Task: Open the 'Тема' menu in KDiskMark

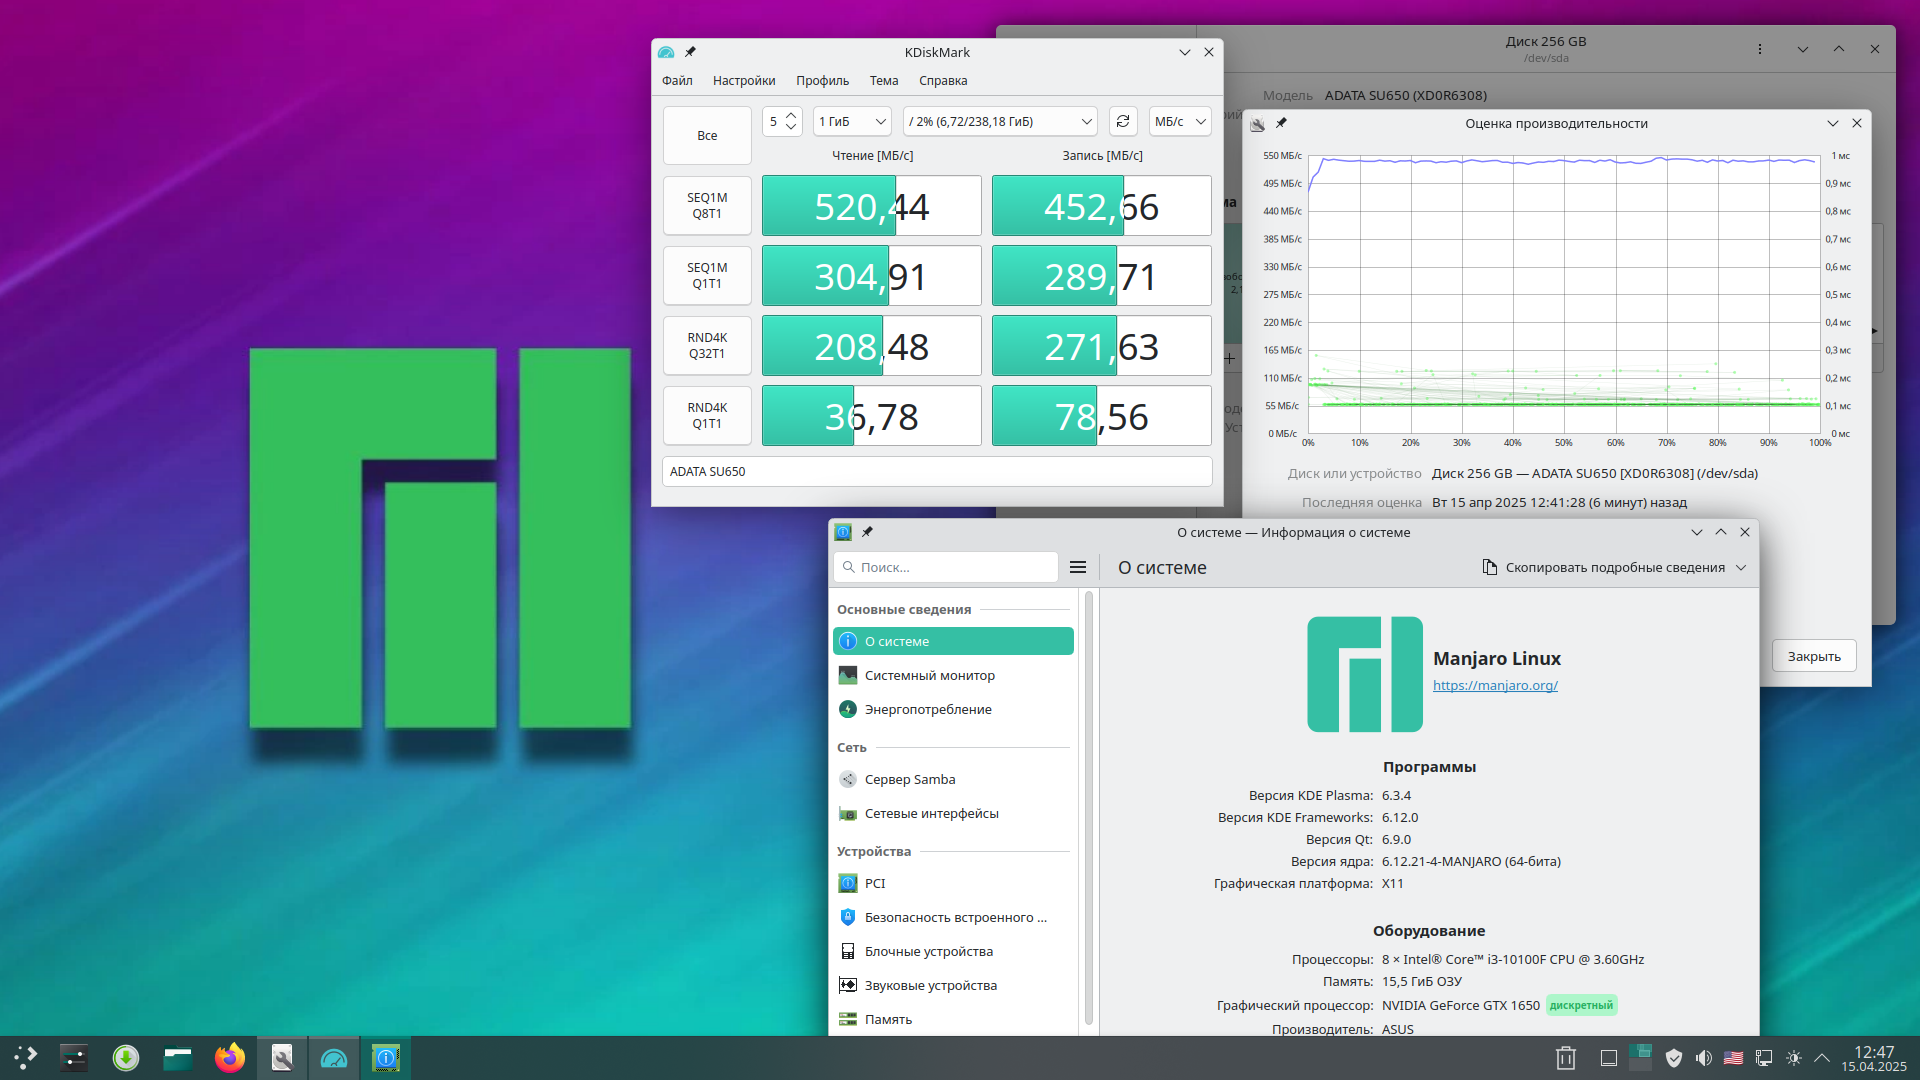Action: point(884,81)
